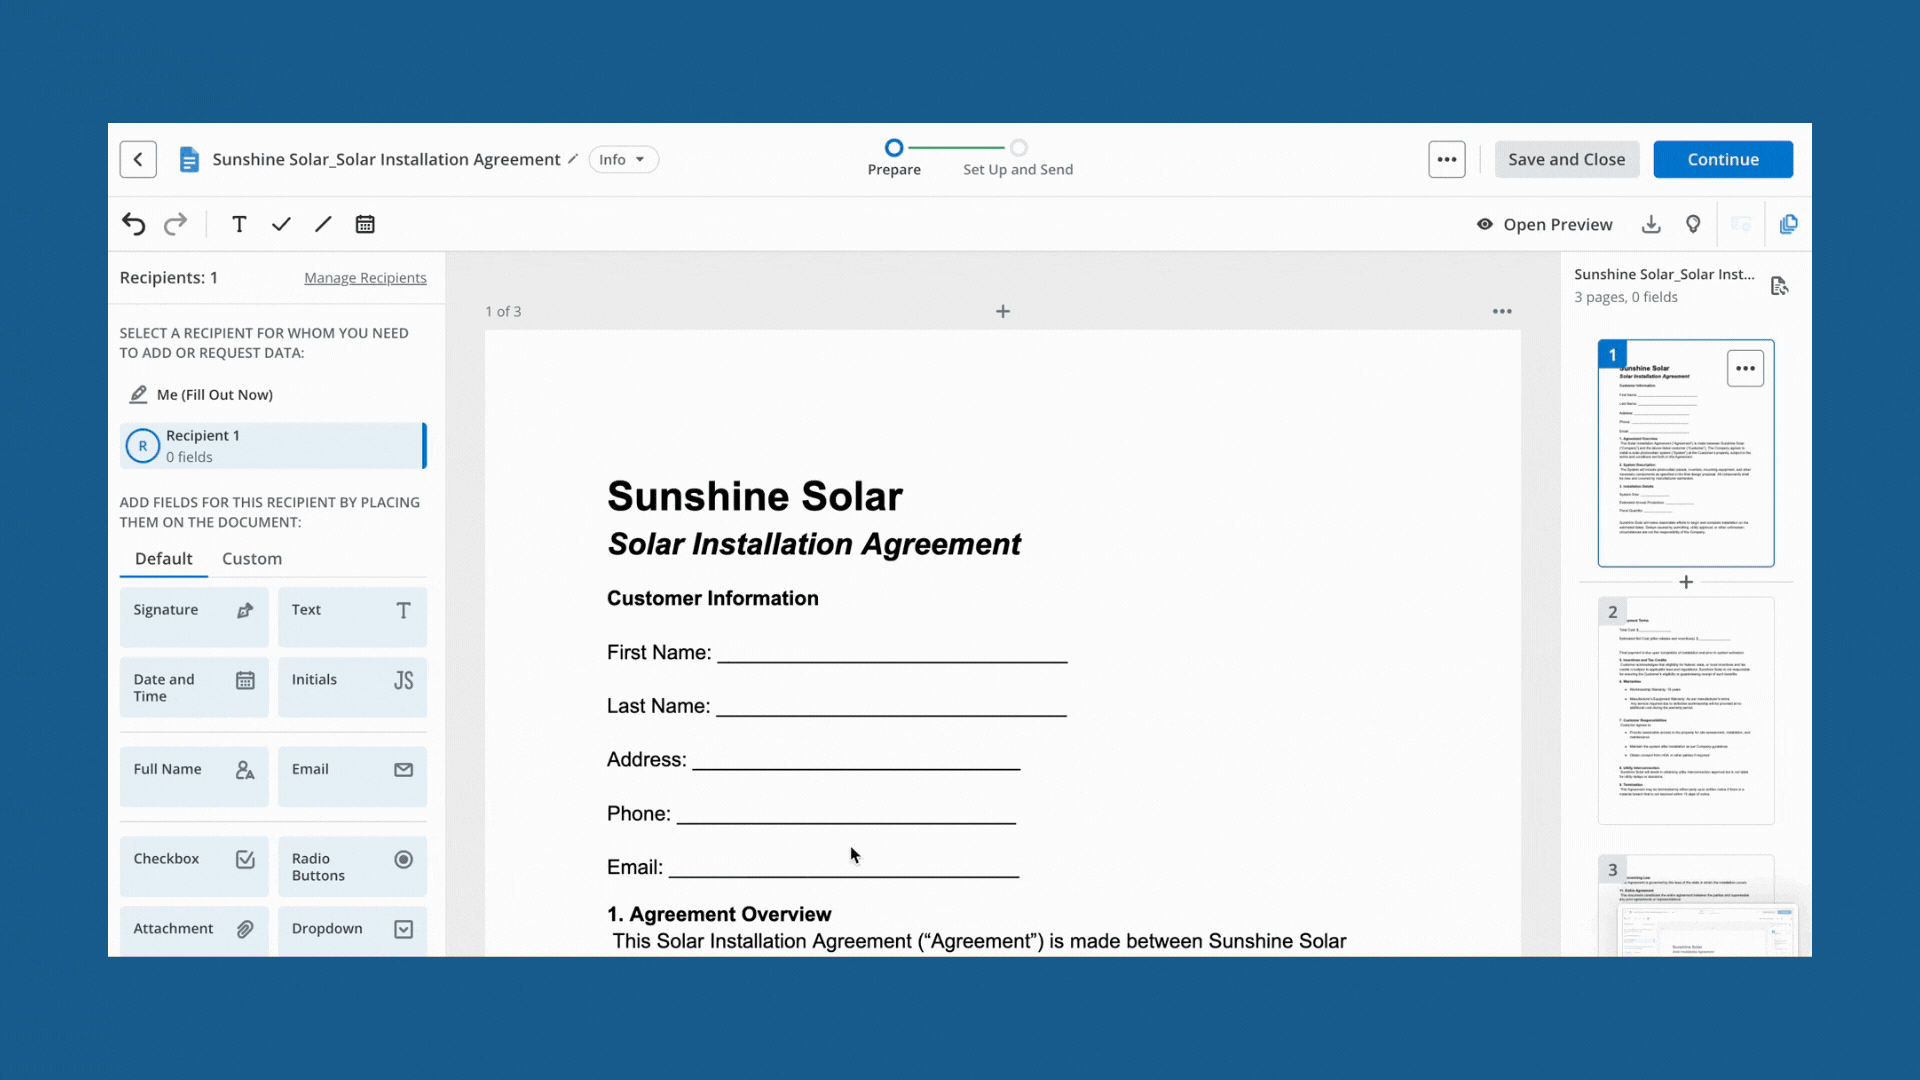Click the document settings icon in pages panel
This screenshot has height=1080, width=1920.
pos(1779,286)
